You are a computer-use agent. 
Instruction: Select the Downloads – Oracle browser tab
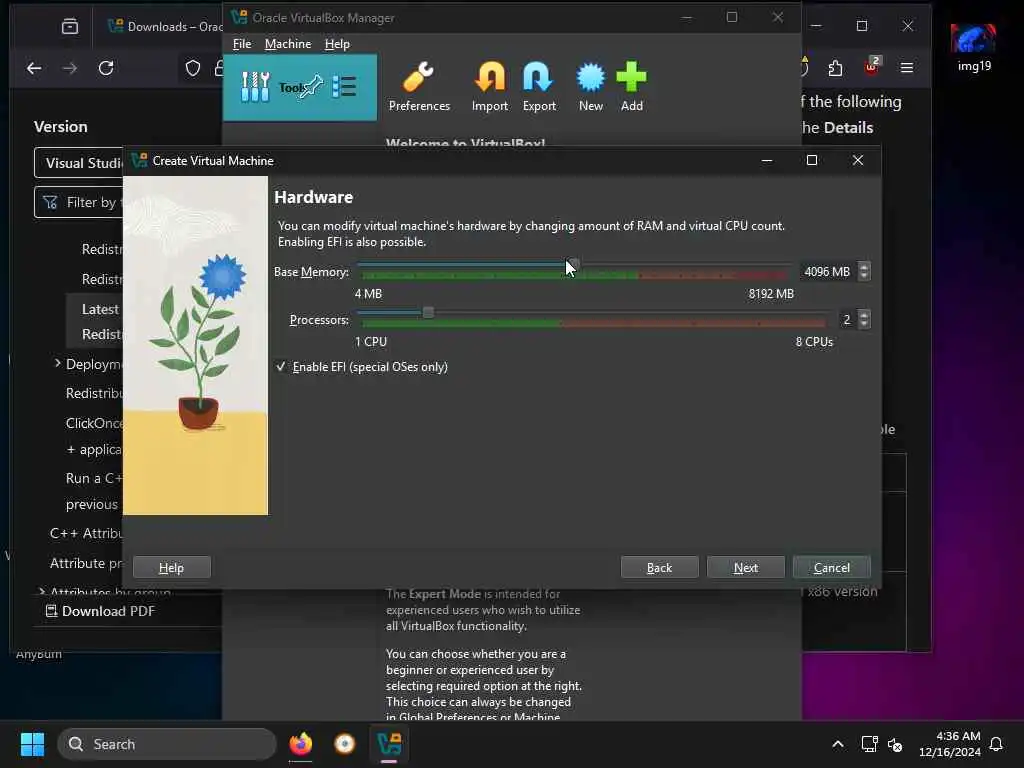(x=167, y=26)
